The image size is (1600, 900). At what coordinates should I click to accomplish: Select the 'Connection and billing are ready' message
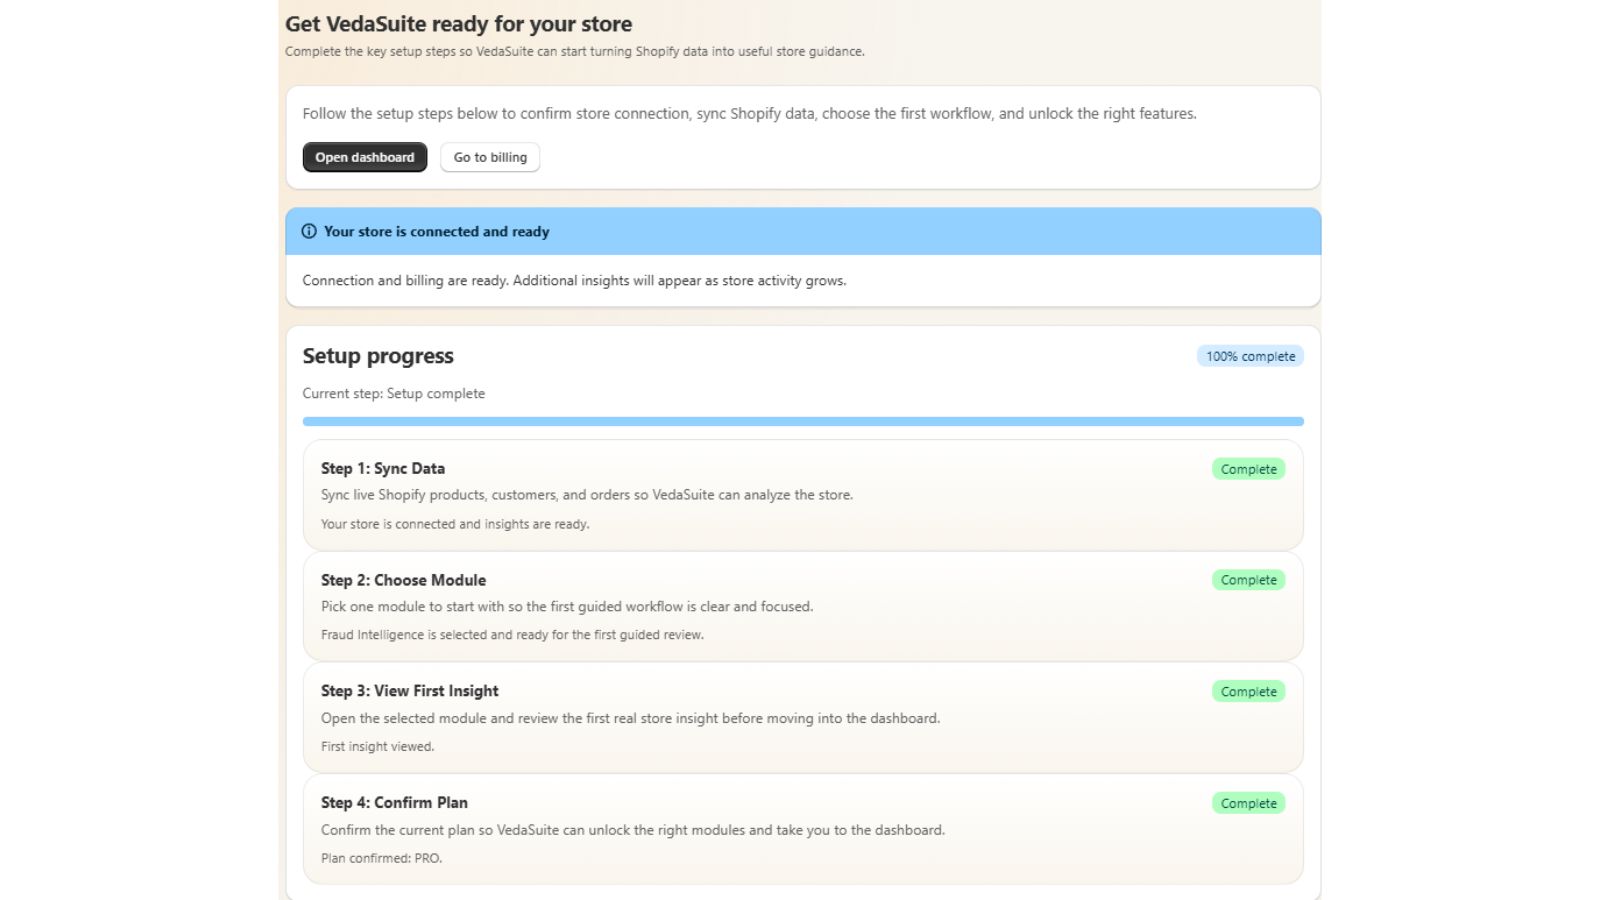pos(574,281)
